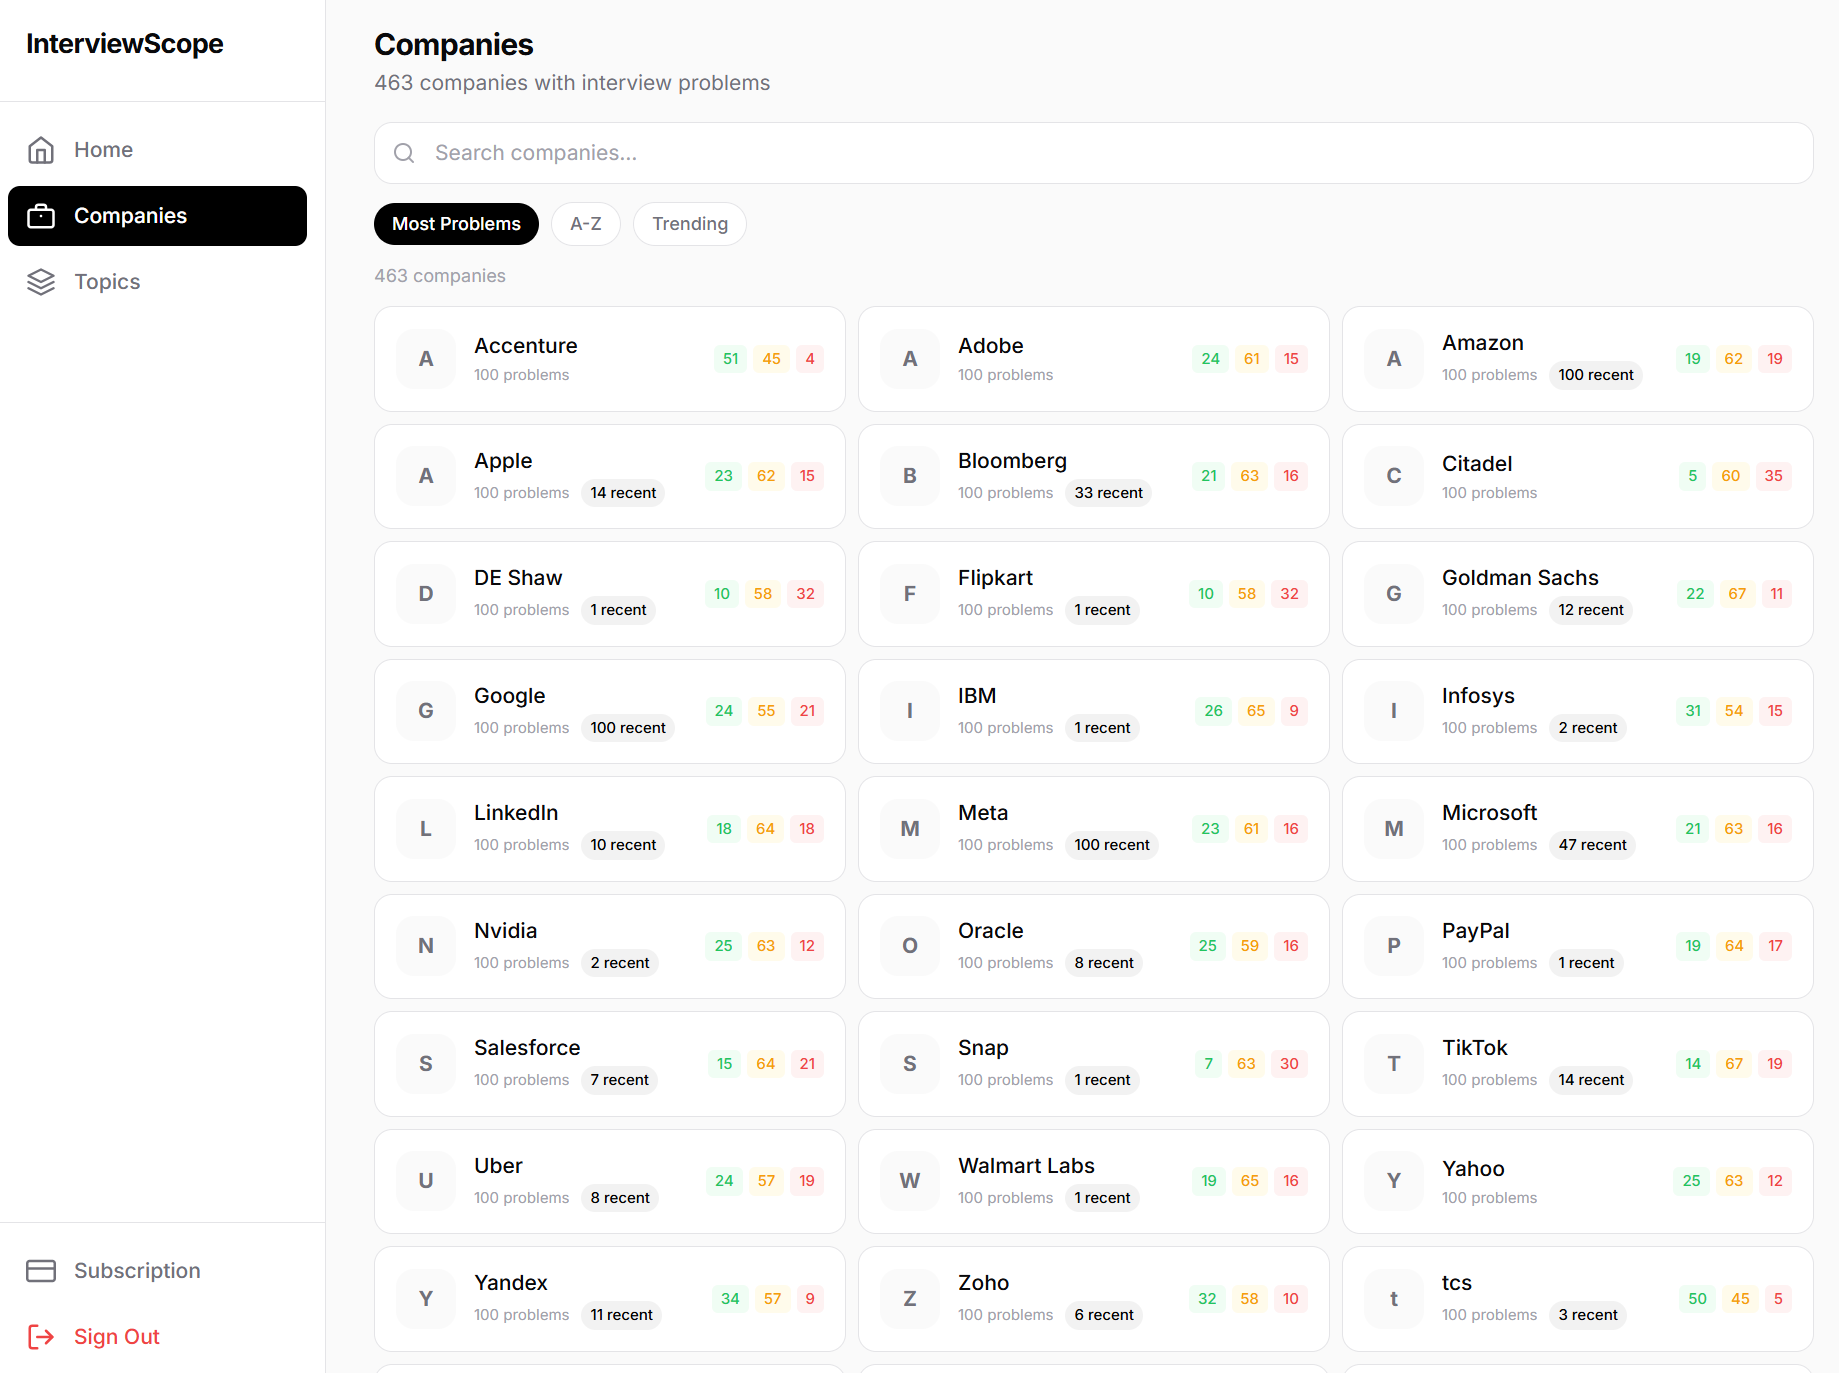Click Adobe's green 24 easy badge
Screen dimensions: 1839x1373
(x=1210, y=359)
